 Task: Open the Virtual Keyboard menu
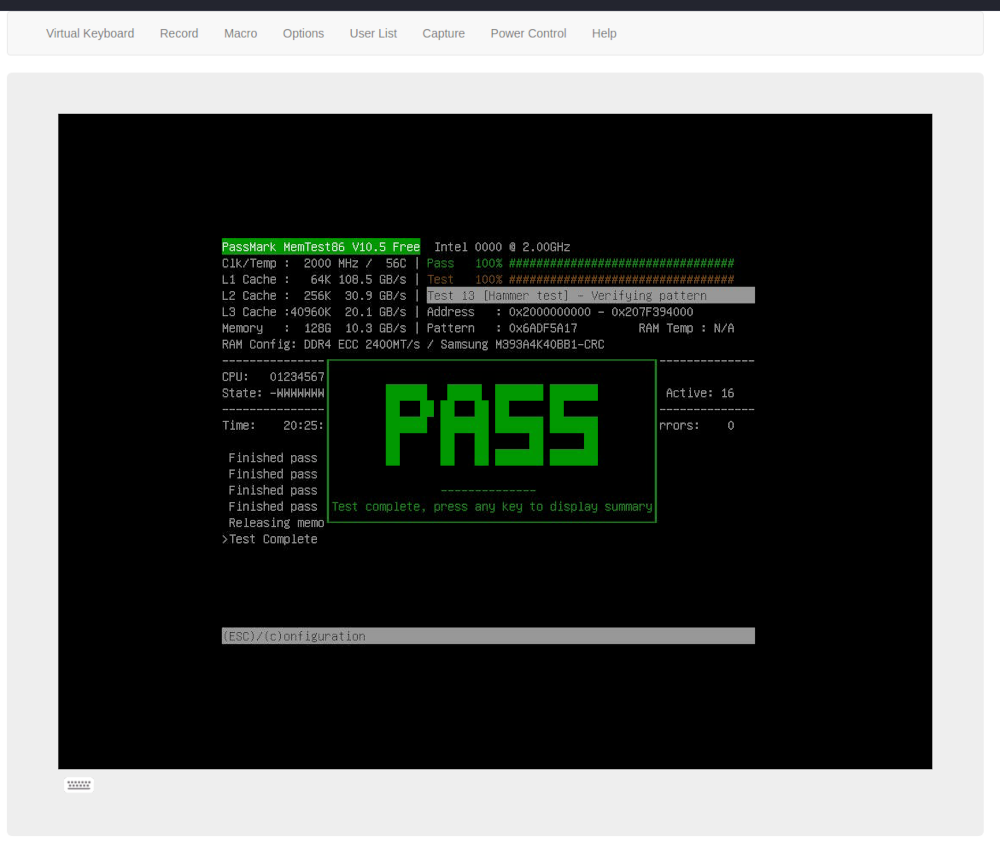tap(90, 33)
